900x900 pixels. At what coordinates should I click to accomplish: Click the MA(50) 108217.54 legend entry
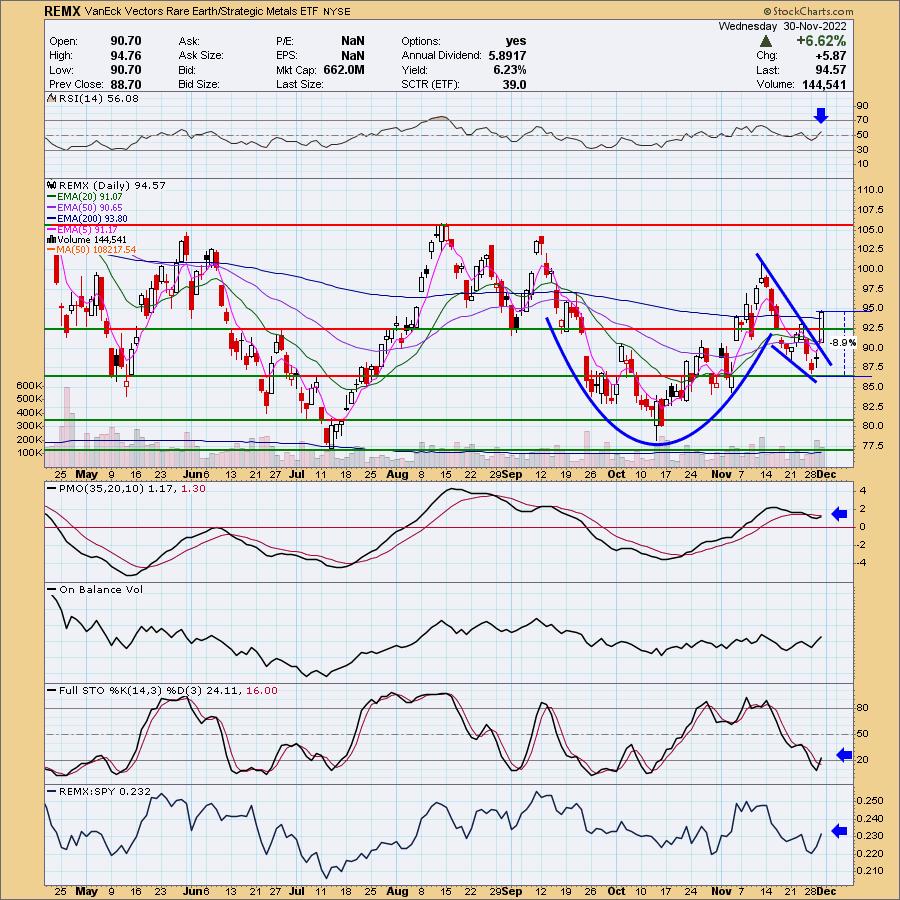click(x=96, y=250)
